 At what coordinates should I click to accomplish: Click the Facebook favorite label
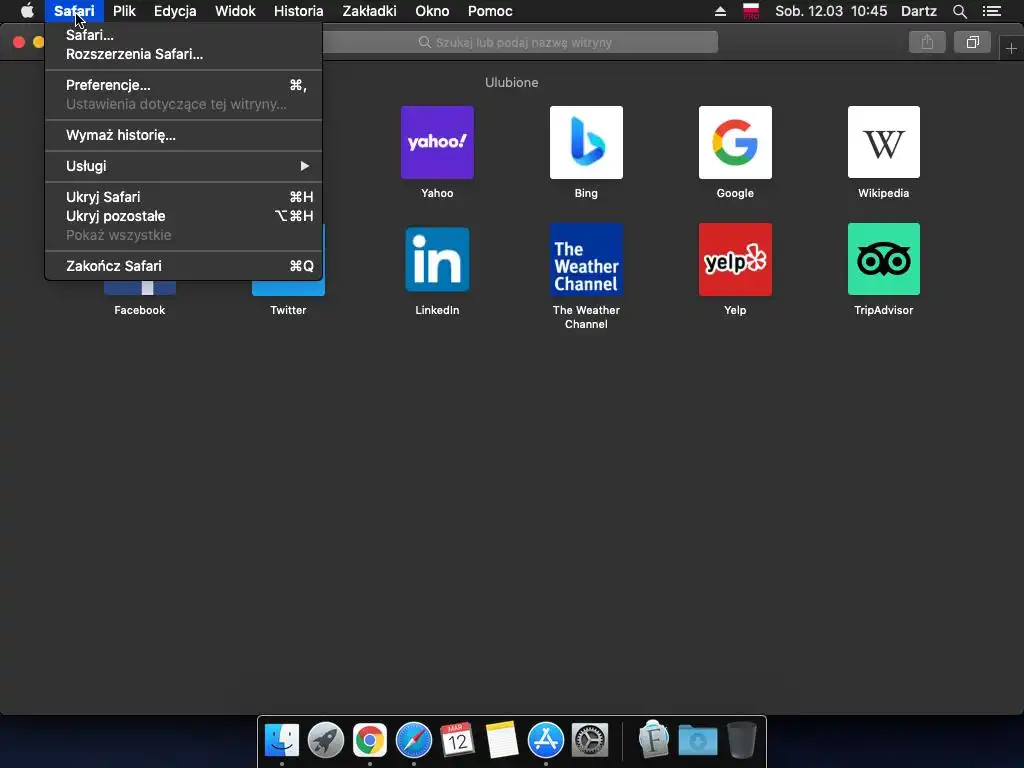tap(140, 310)
